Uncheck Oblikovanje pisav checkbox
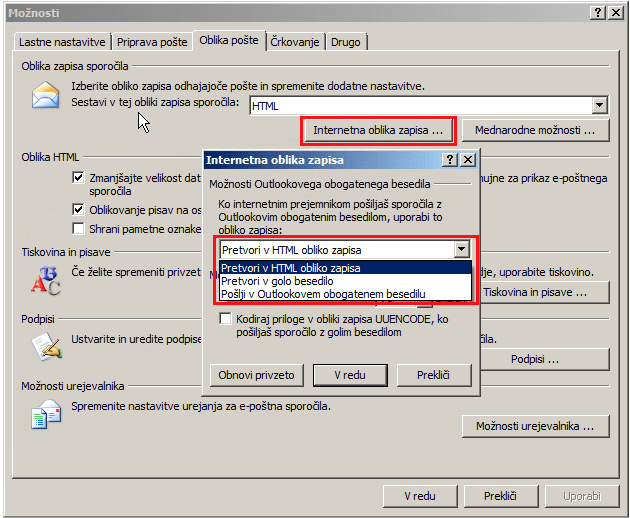 79,210
